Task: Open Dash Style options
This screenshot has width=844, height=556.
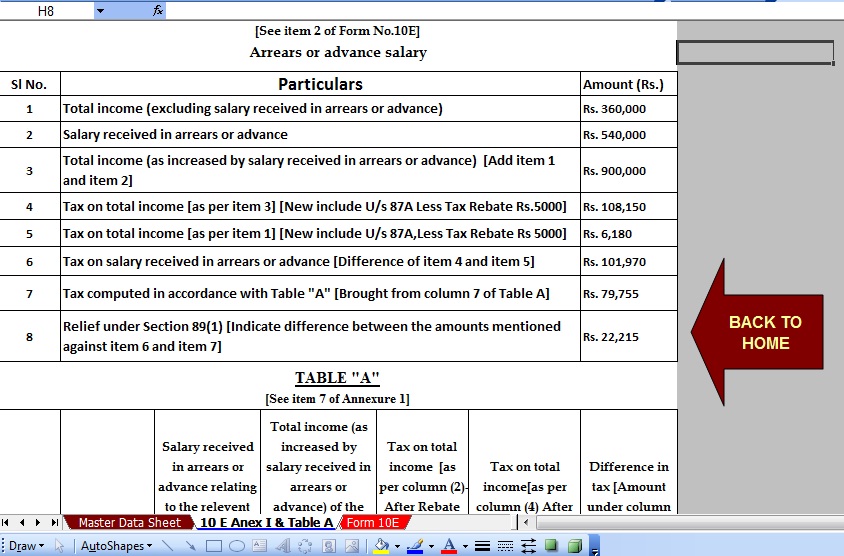Action: (505, 546)
